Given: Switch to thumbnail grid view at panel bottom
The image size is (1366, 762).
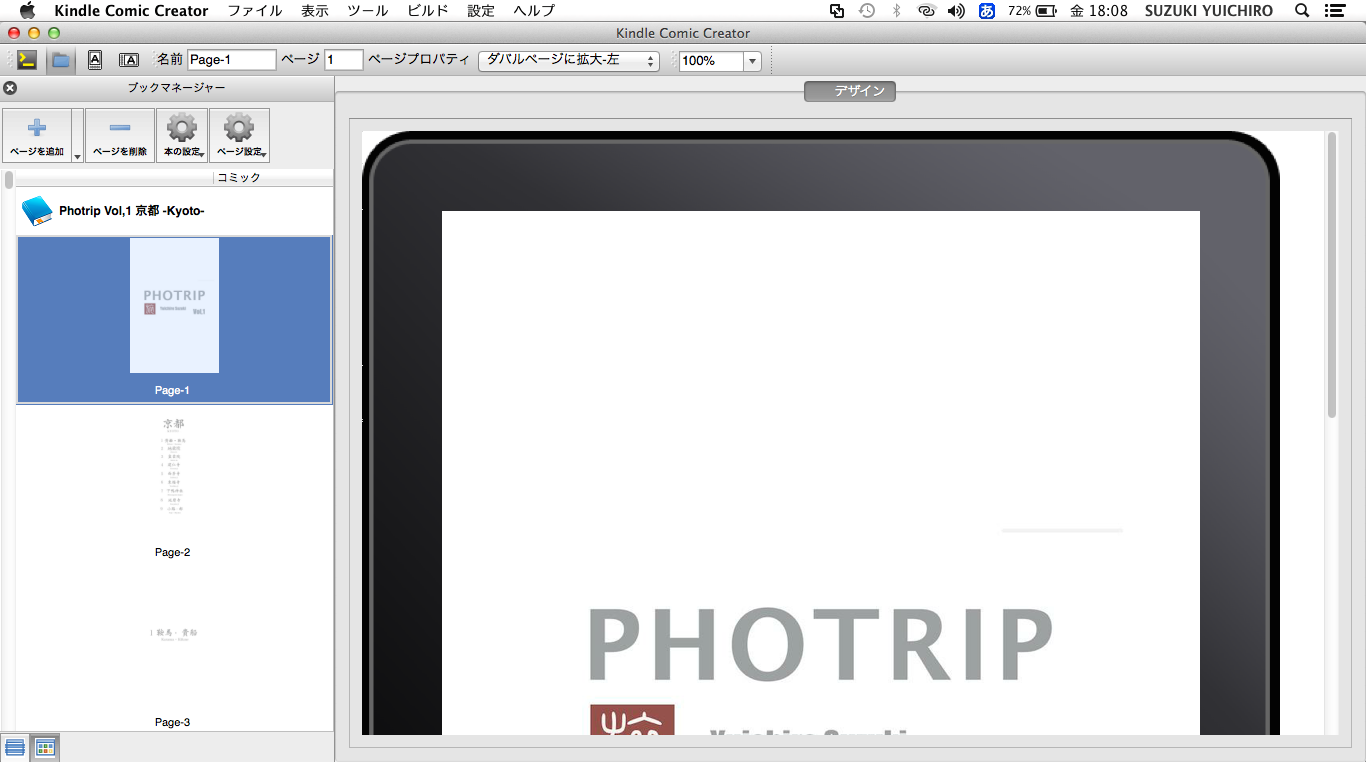Looking at the screenshot, I should coord(45,747).
